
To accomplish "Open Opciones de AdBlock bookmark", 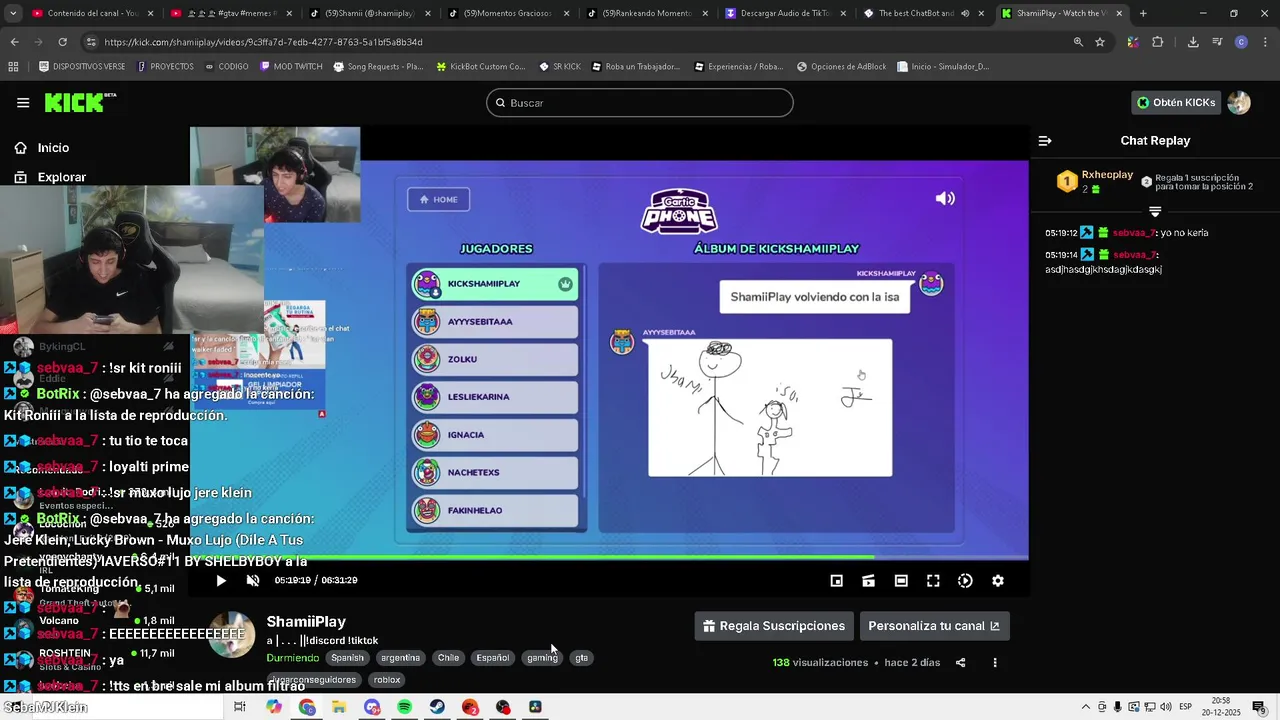I will pos(842,67).
